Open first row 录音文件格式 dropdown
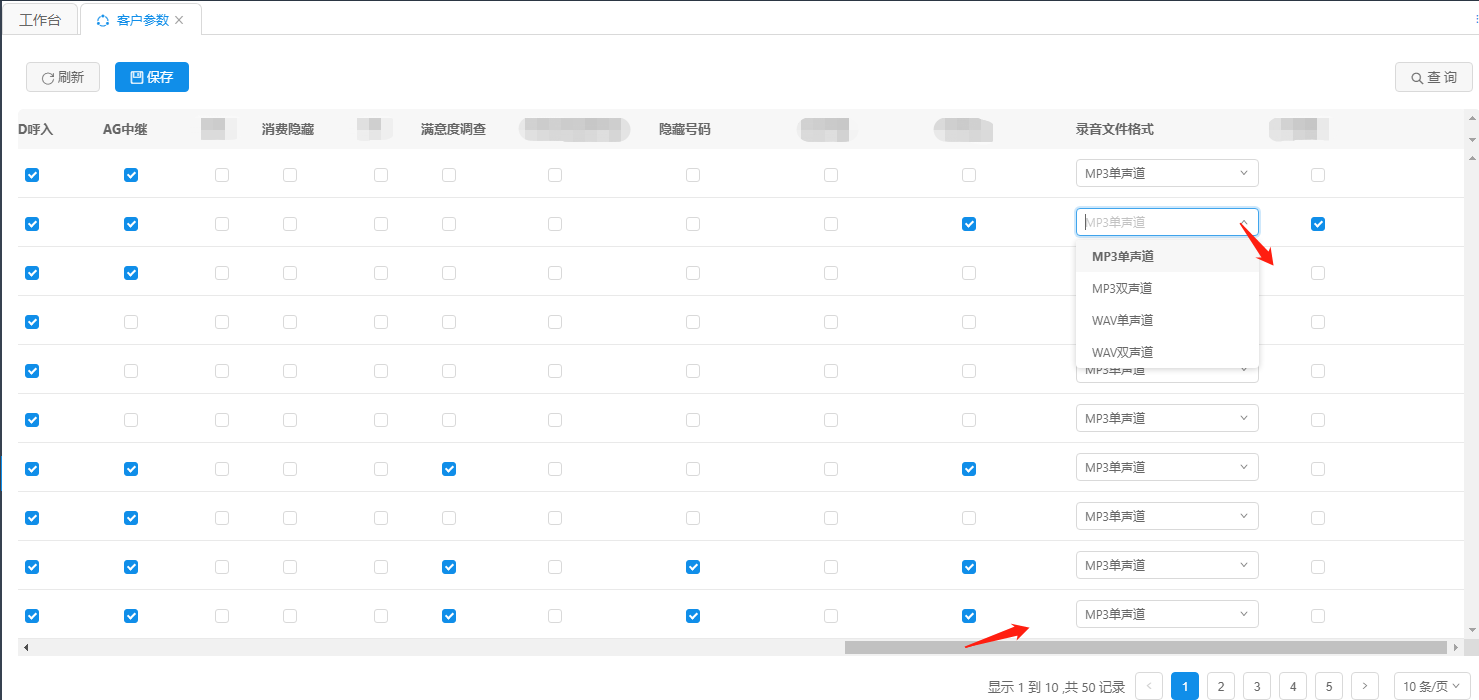Image resolution: width=1479 pixels, height=700 pixels. tap(1166, 173)
